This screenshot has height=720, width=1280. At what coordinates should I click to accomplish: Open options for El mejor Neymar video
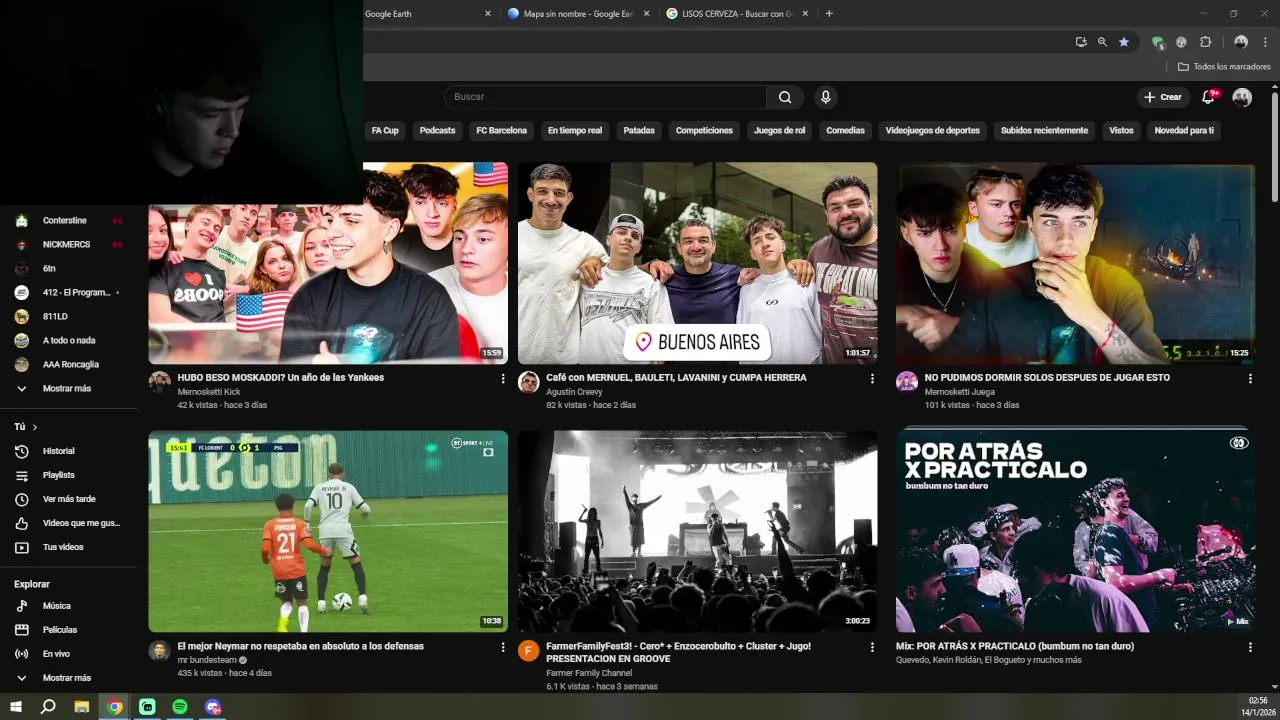pyautogui.click(x=503, y=648)
